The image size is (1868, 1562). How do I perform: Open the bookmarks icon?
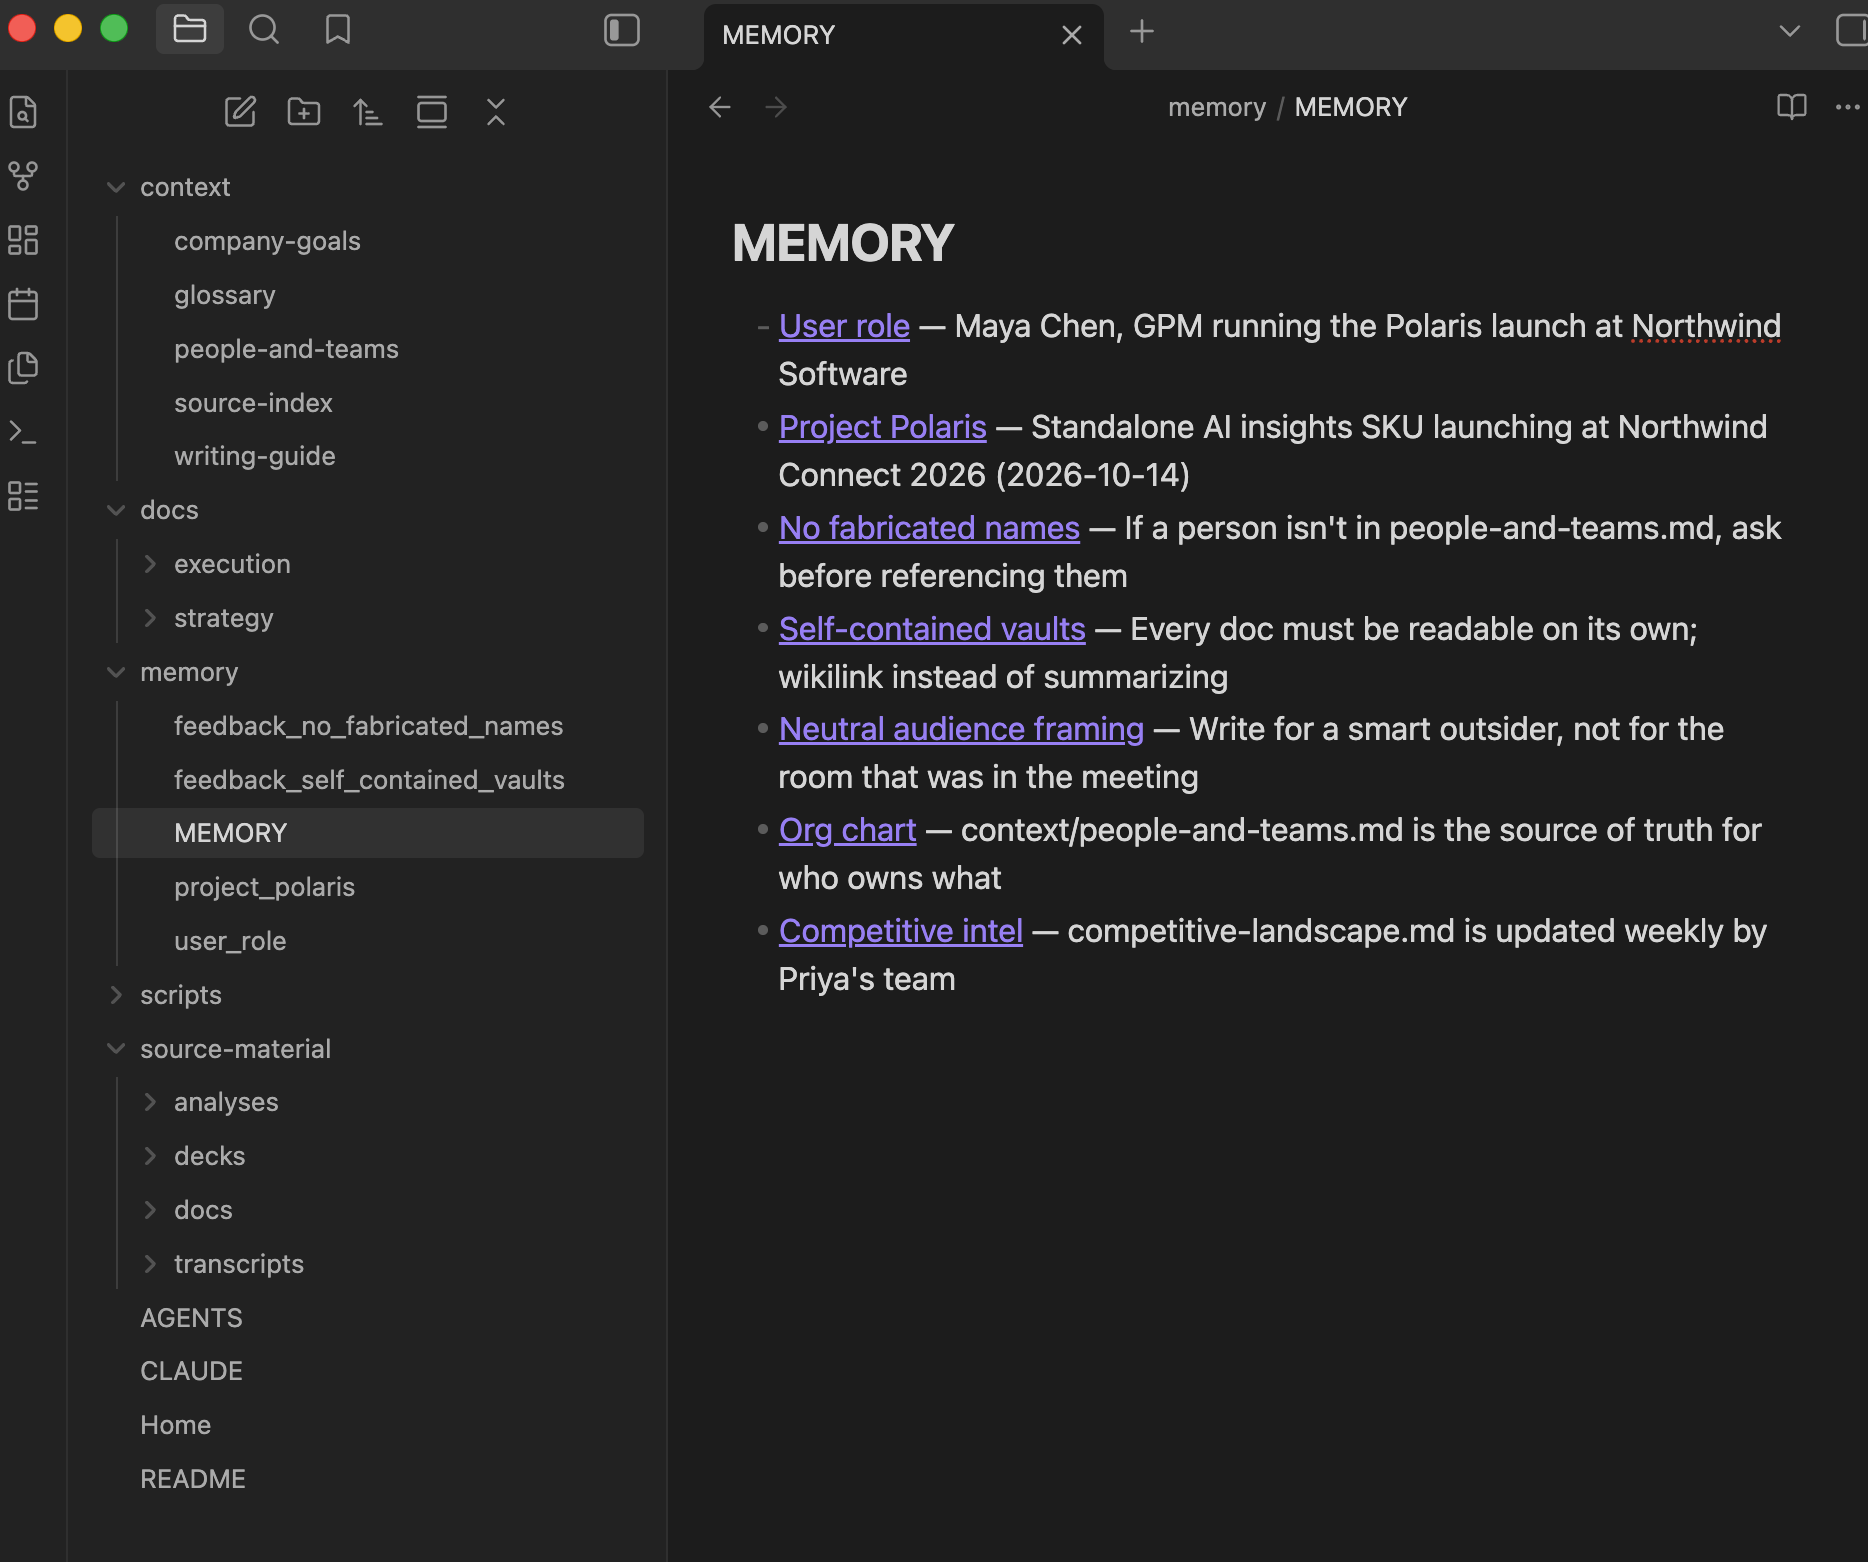point(338,30)
